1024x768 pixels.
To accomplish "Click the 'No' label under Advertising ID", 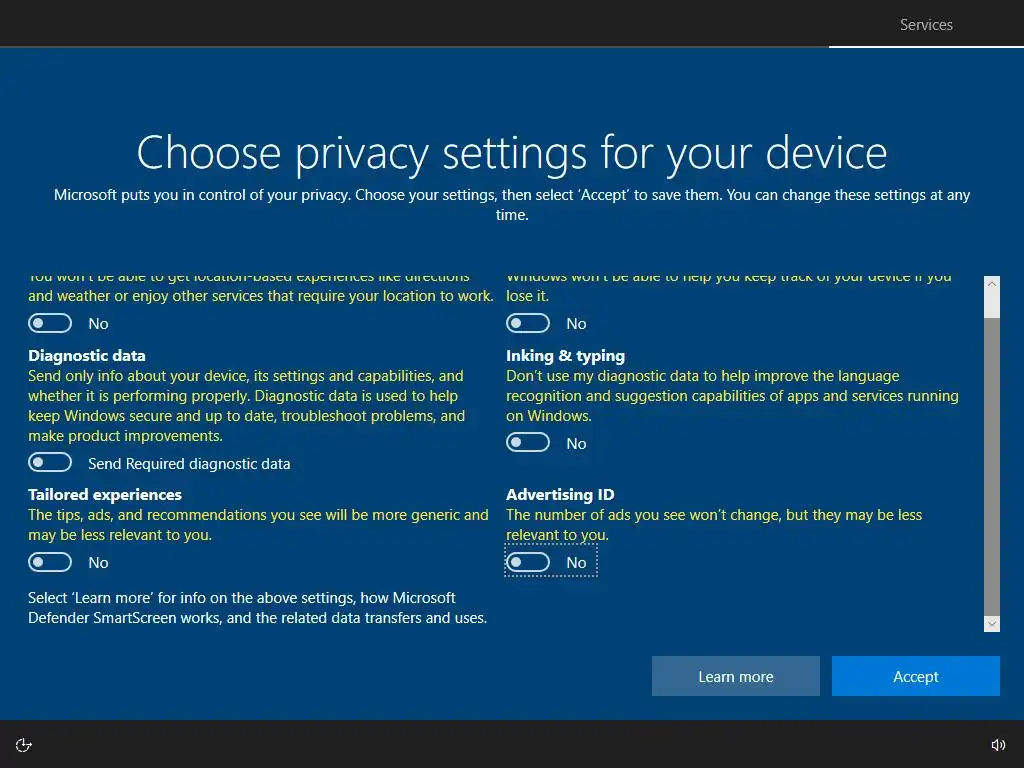I will pyautogui.click(x=577, y=563).
